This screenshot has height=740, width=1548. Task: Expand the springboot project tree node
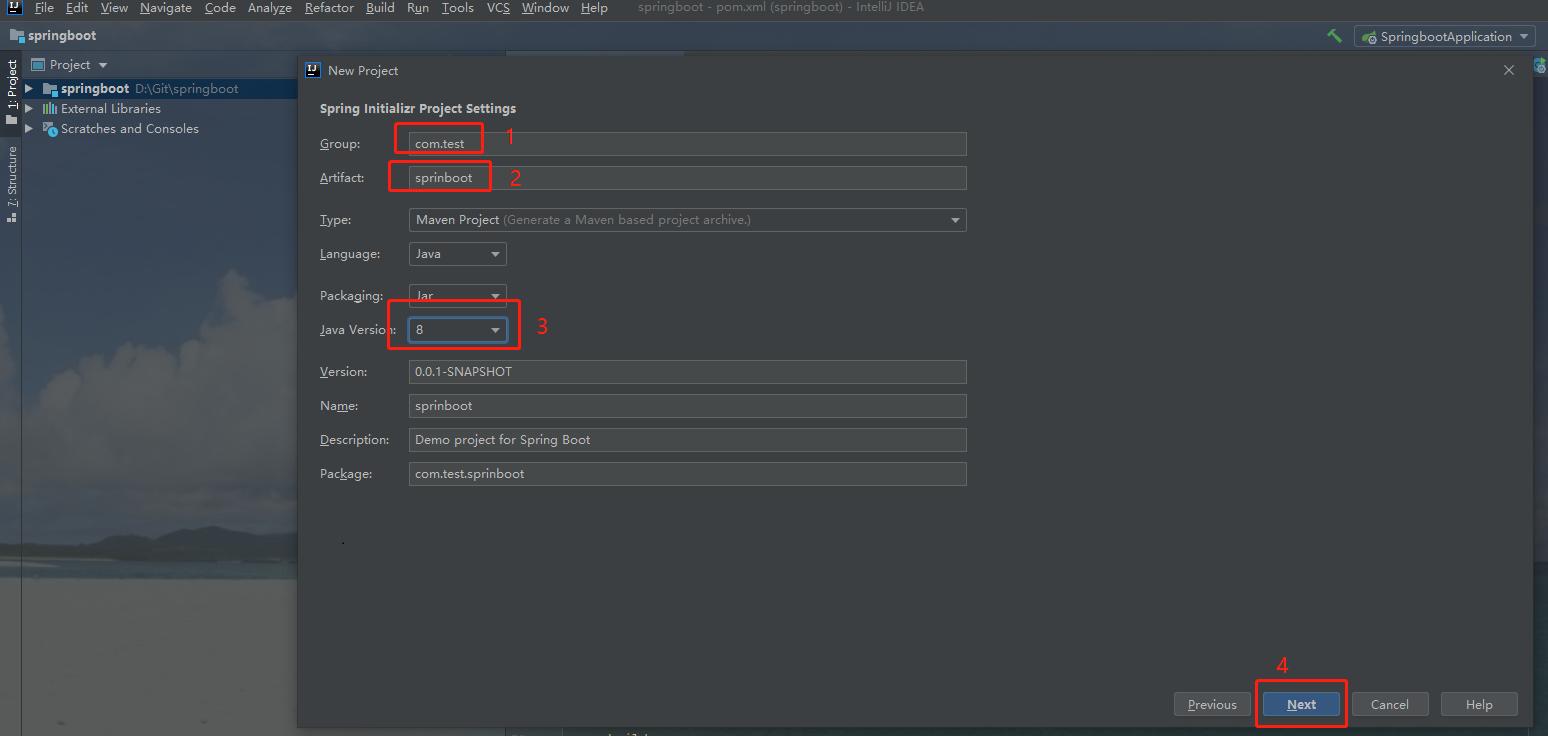[x=29, y=89]
